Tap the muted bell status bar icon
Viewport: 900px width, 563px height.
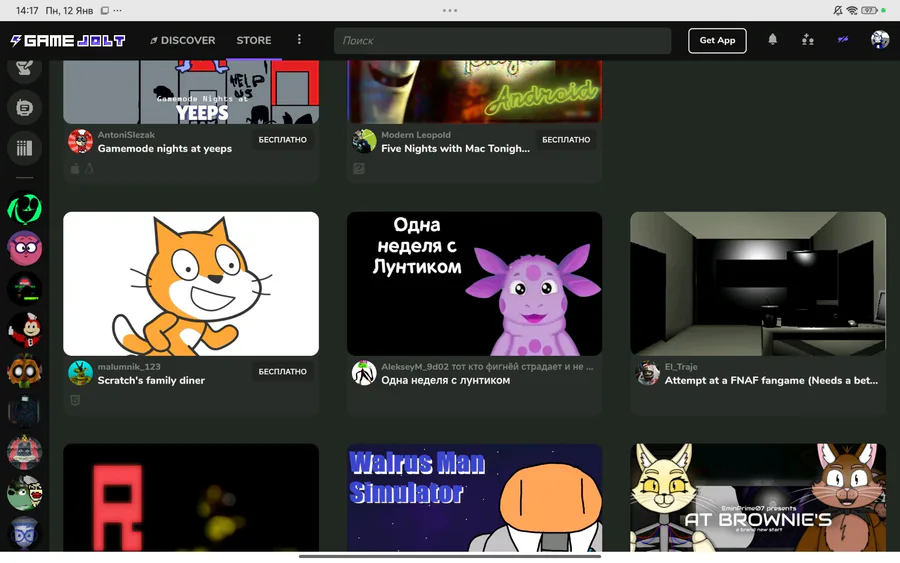[838, 10]
